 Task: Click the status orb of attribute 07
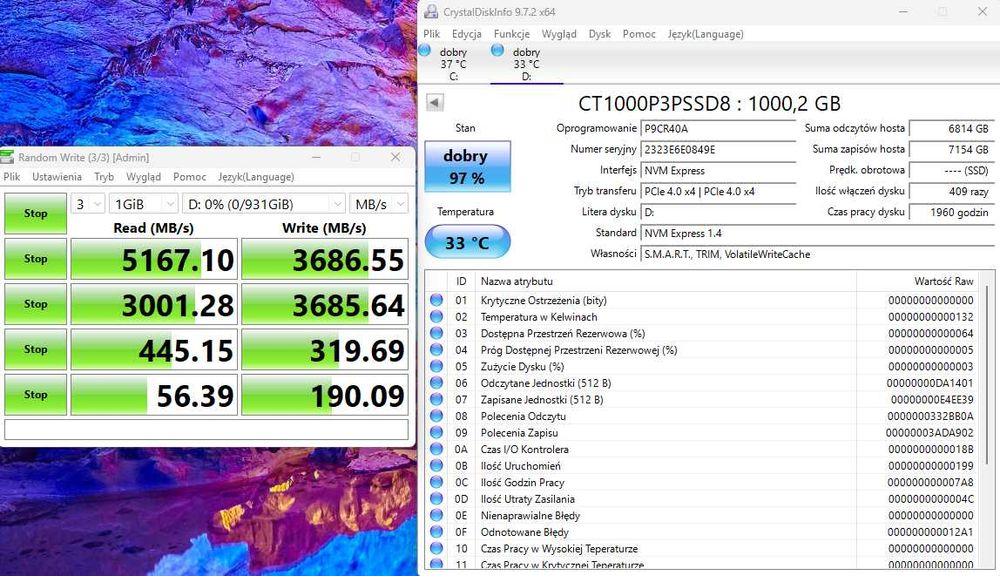(x=436, y=399)
